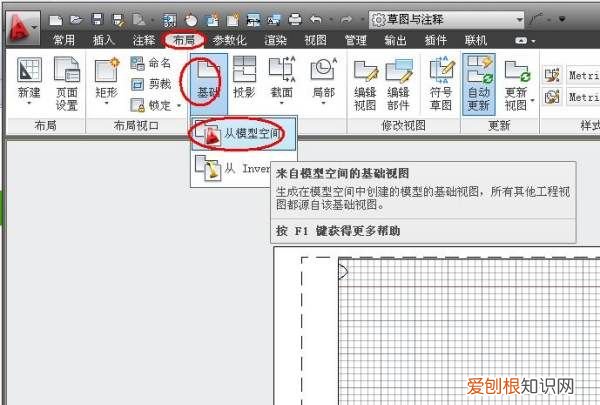Click the 布局 panel title
Screen dimensions: 600x405
click(x=46, y=126)
